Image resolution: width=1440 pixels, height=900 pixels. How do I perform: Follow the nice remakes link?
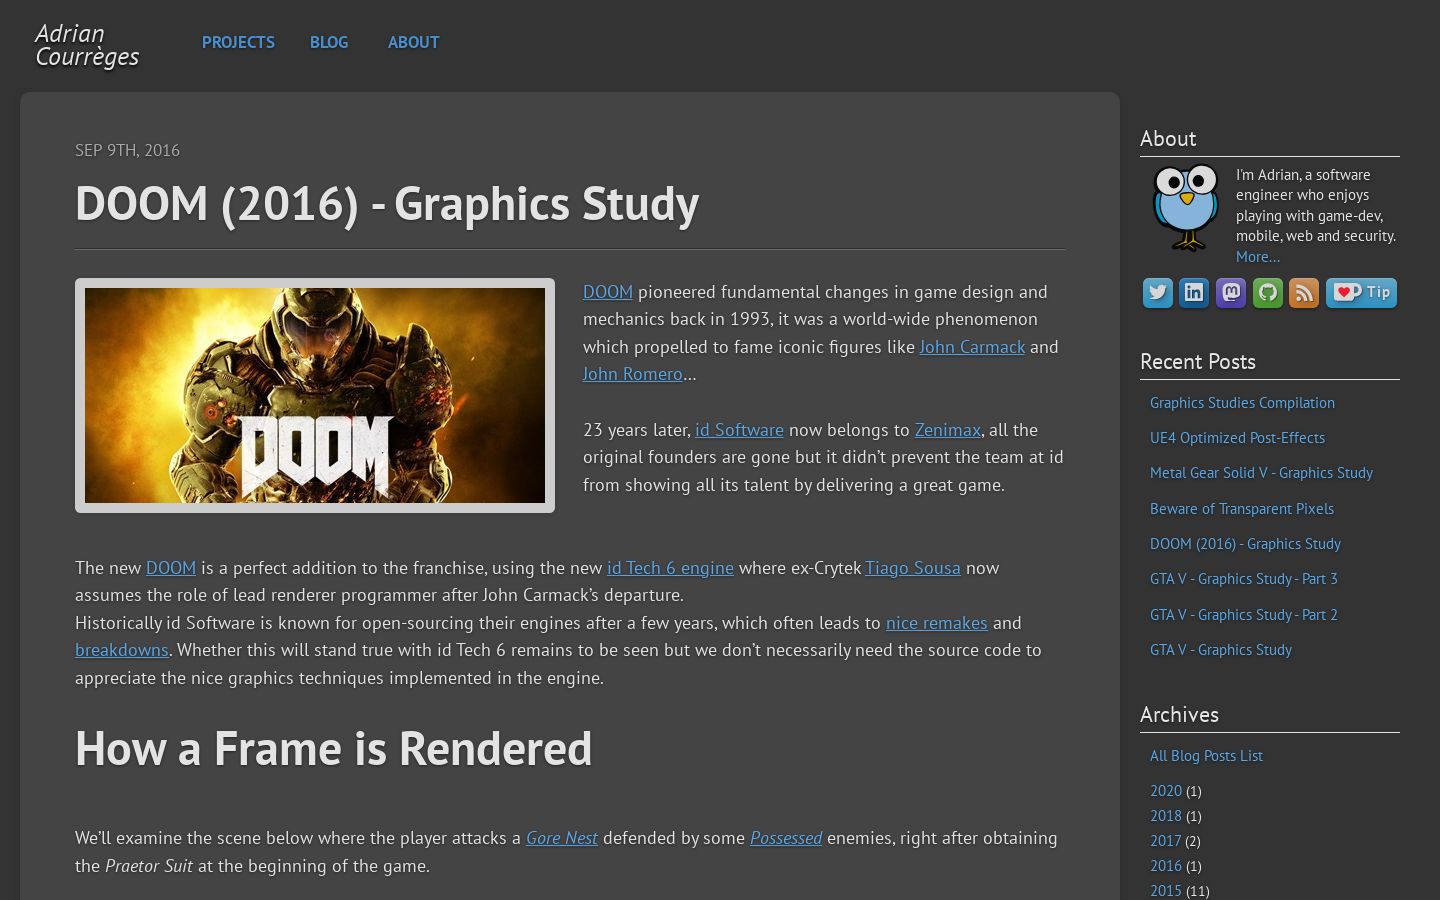pos(936,623)
